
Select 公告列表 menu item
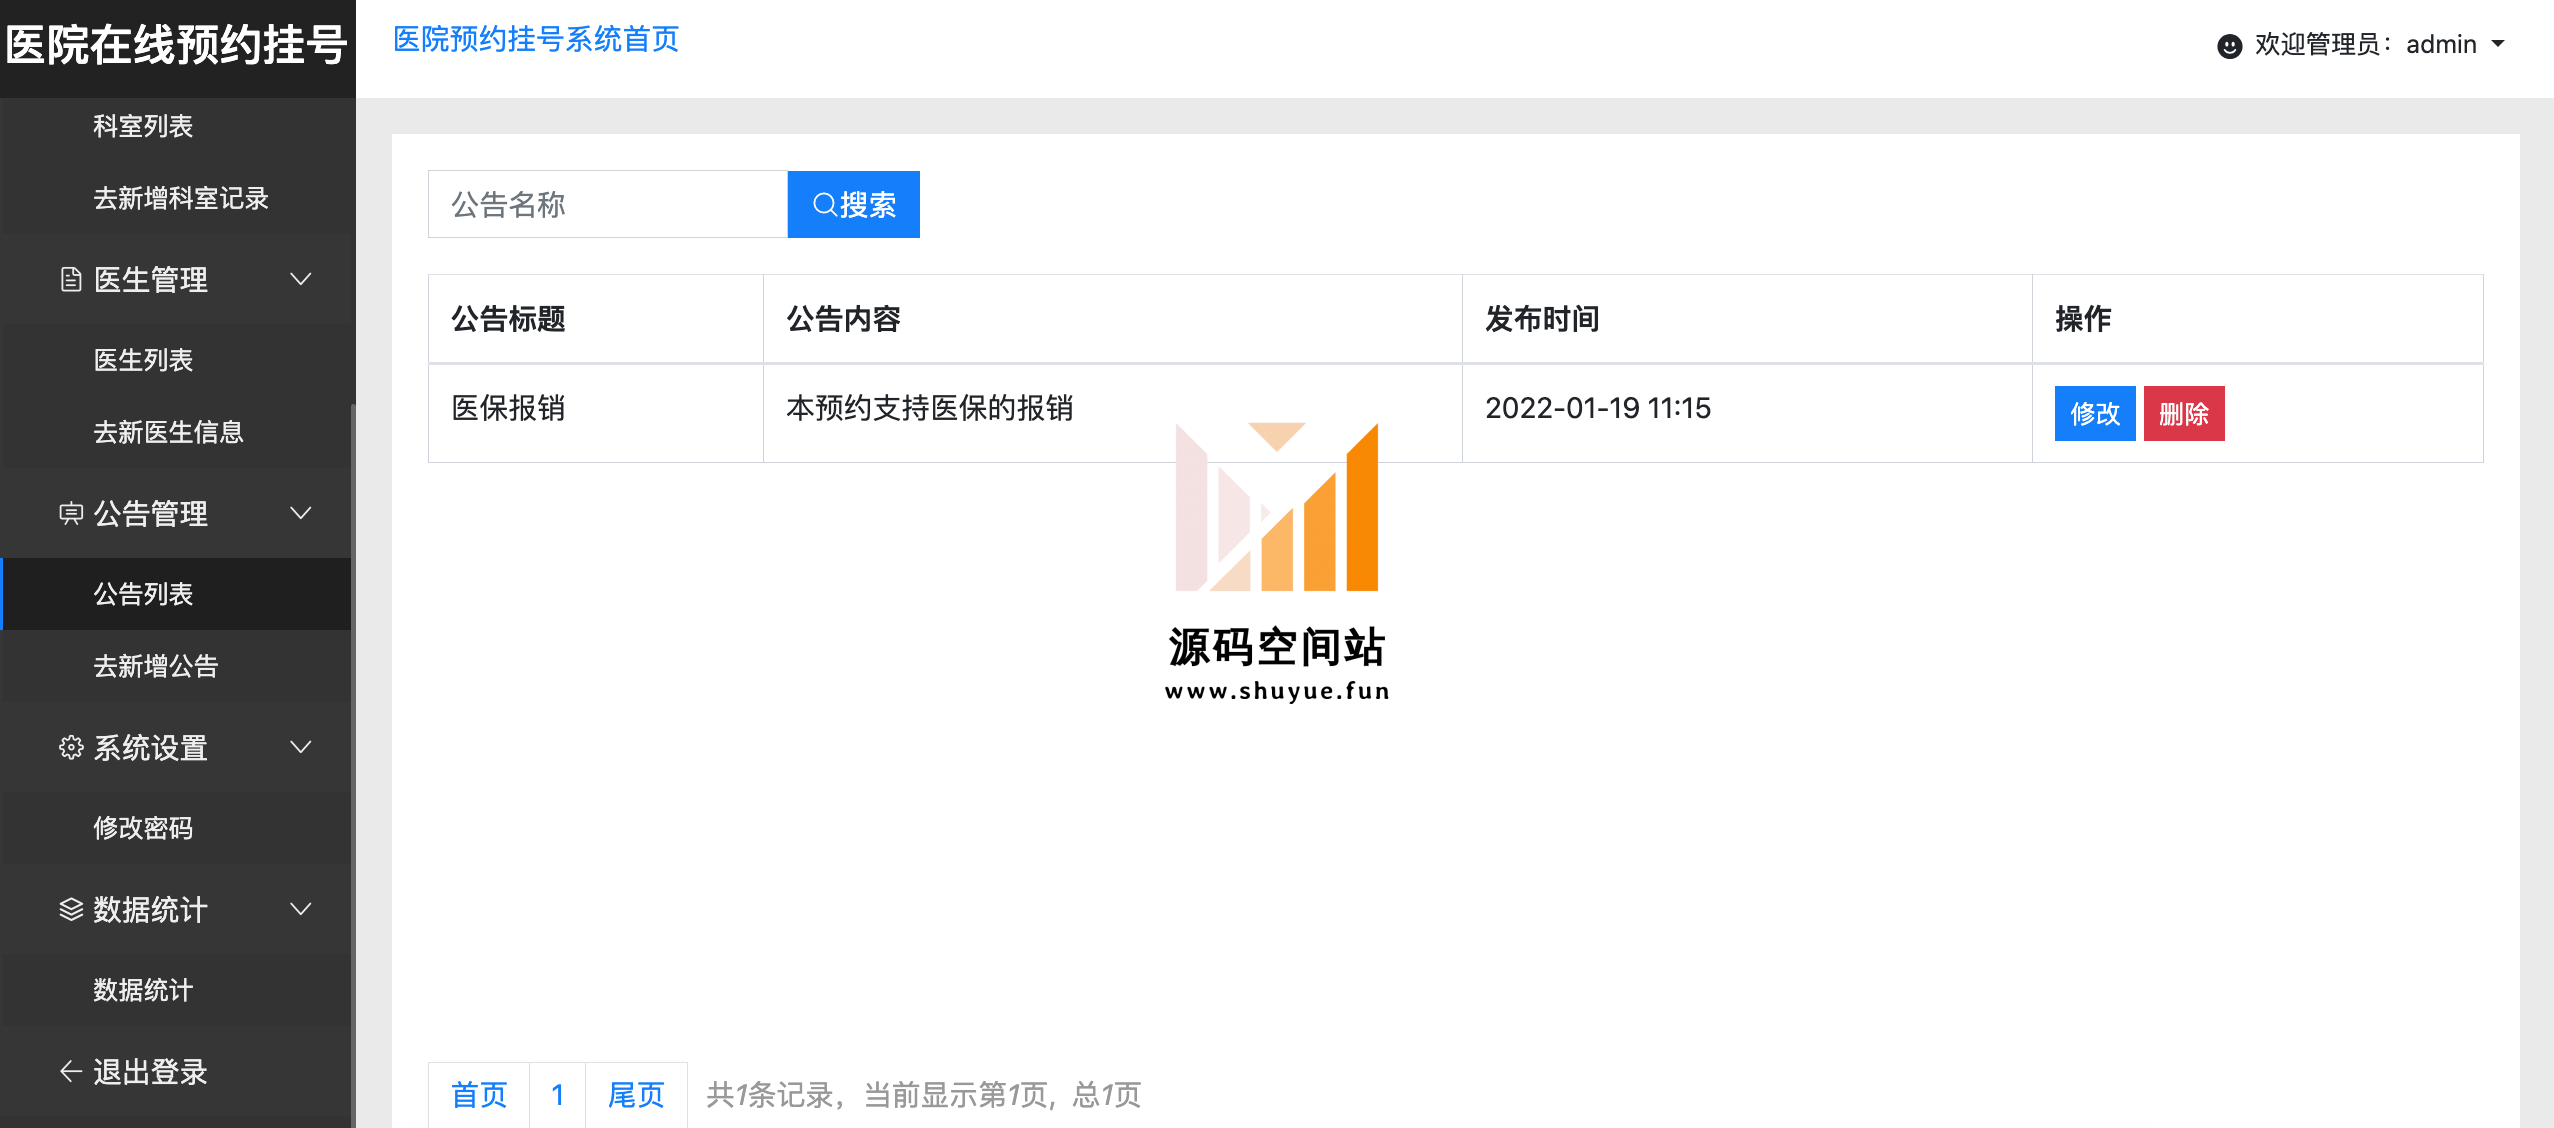177,594
